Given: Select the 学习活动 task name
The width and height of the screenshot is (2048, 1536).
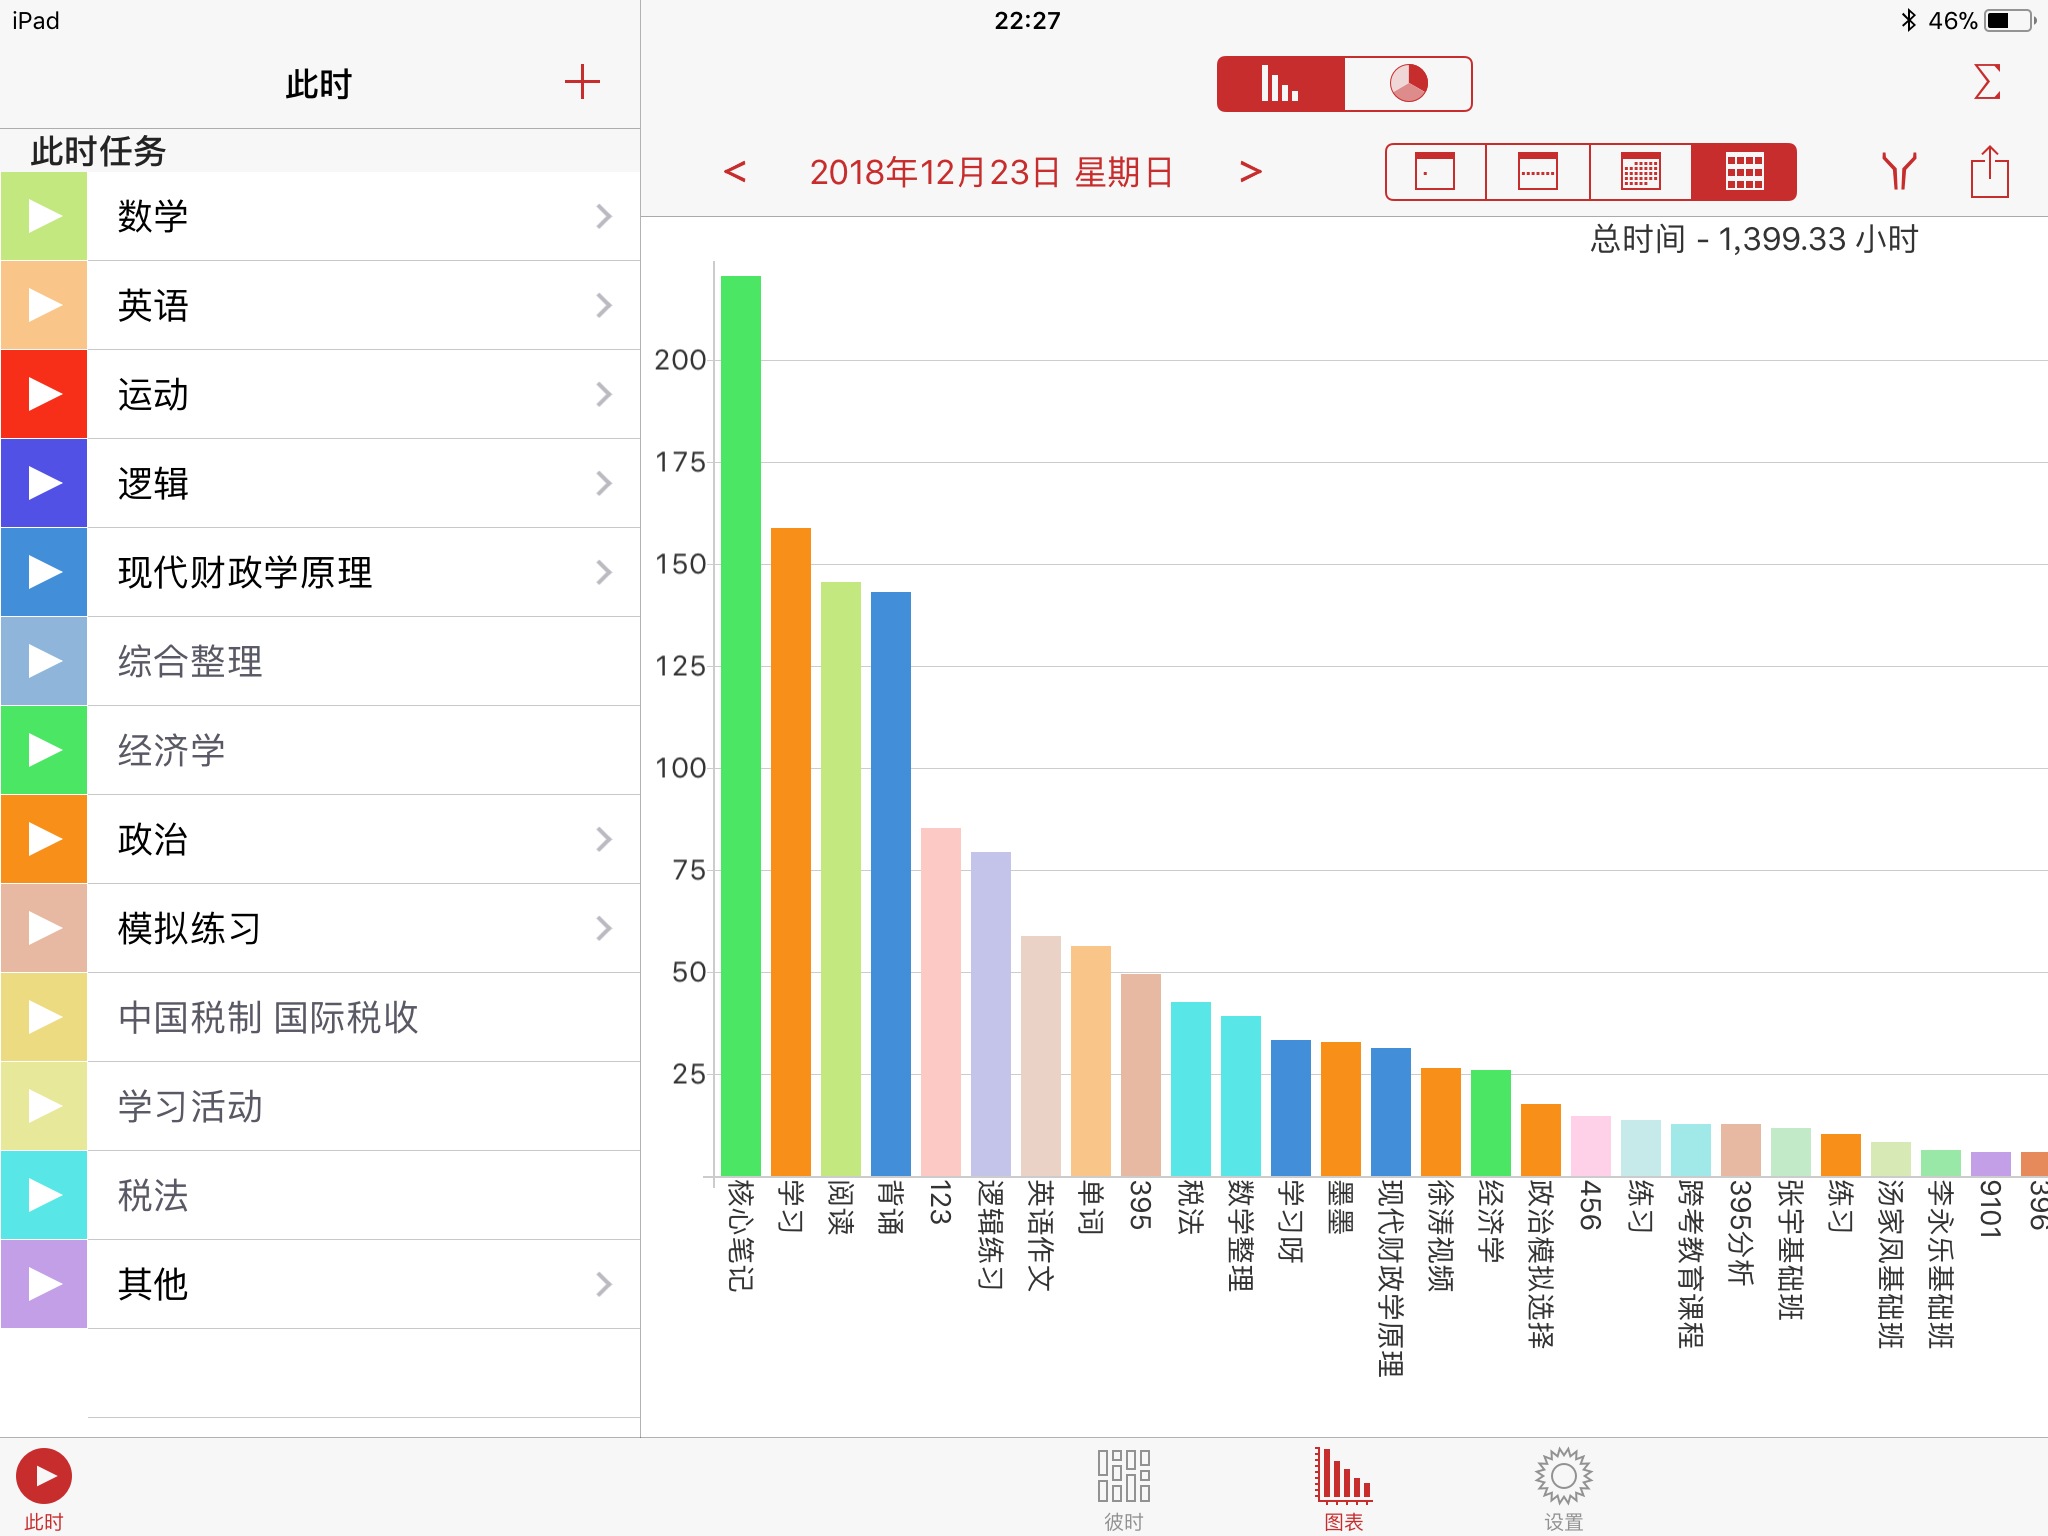Looking at the screenshot, I should click(x=190, y=1106).
